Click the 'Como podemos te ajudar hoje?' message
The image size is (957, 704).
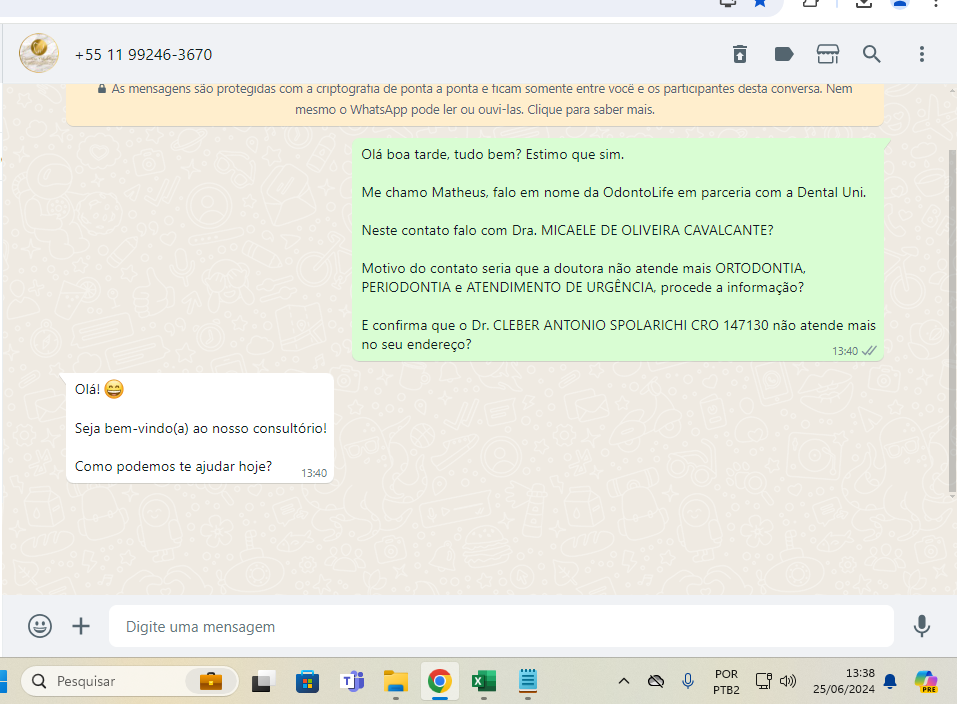point(173,466)
